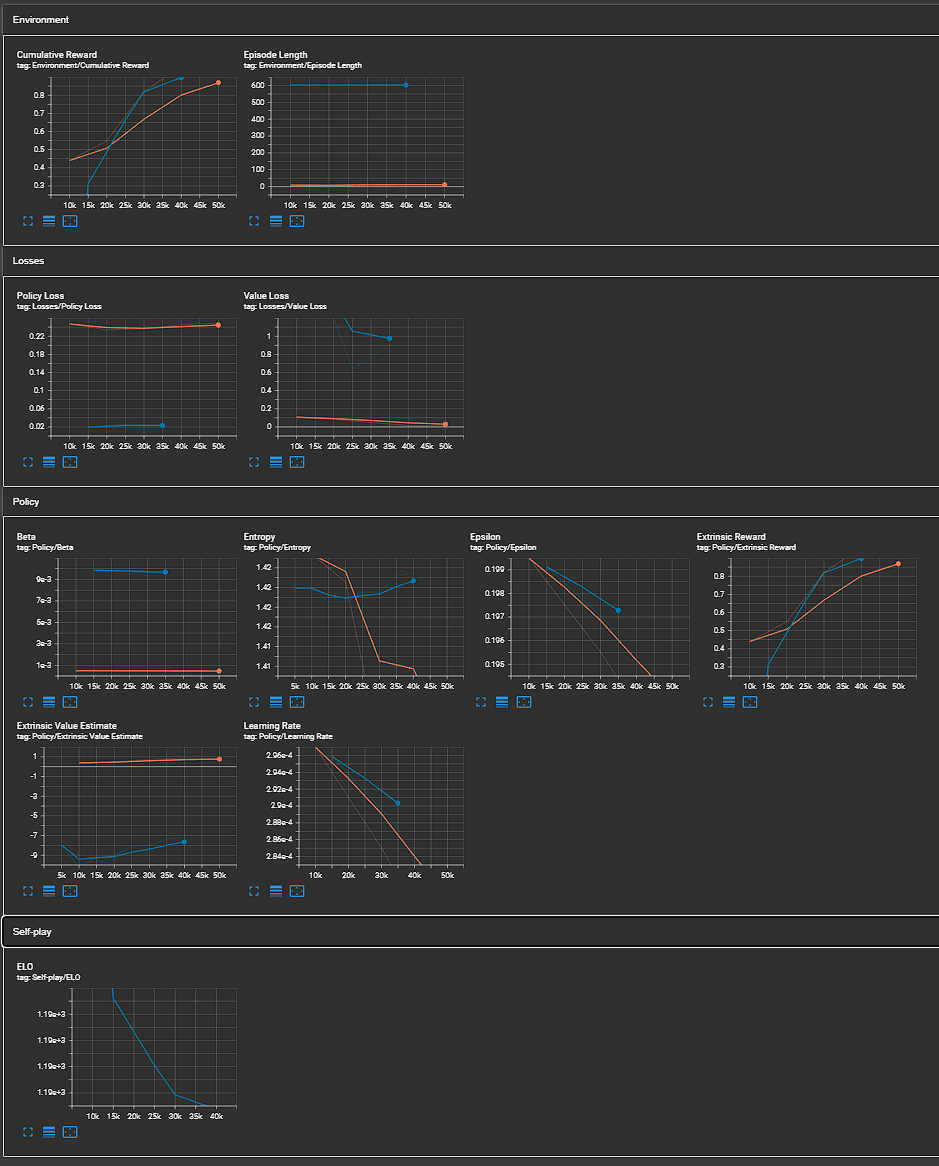
Task: Expand Beta chart to fullscreen
Action: [x=27, y=702]
